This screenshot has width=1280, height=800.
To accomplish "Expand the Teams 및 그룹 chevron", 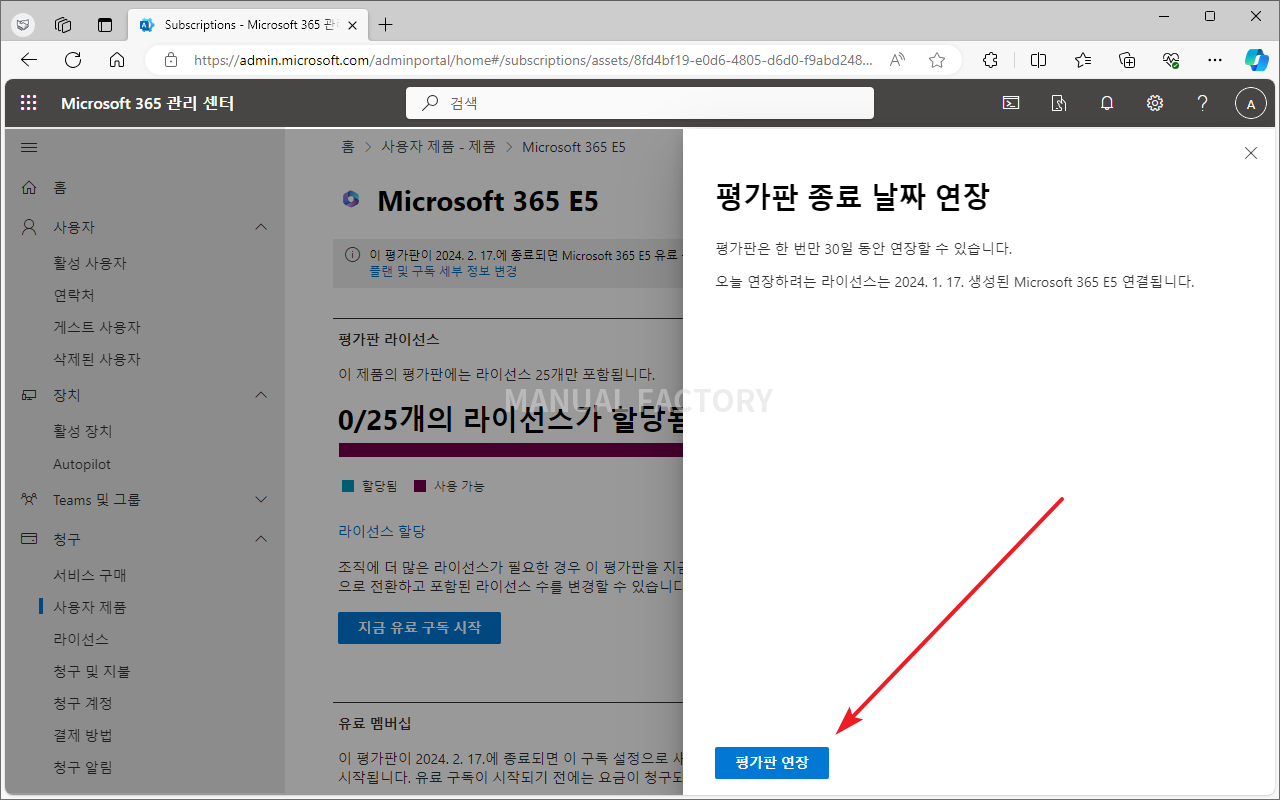I will [261, 499].
